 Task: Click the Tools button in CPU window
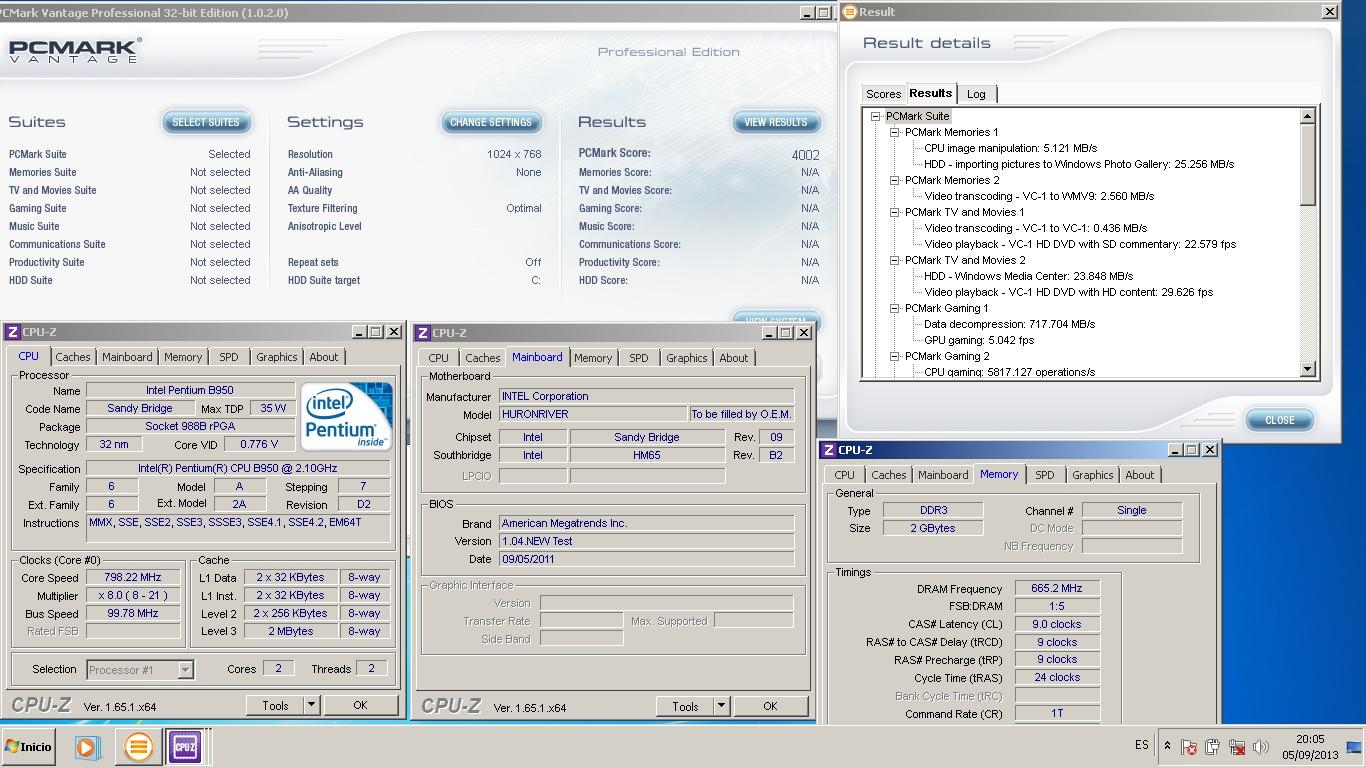pos(275,705)
